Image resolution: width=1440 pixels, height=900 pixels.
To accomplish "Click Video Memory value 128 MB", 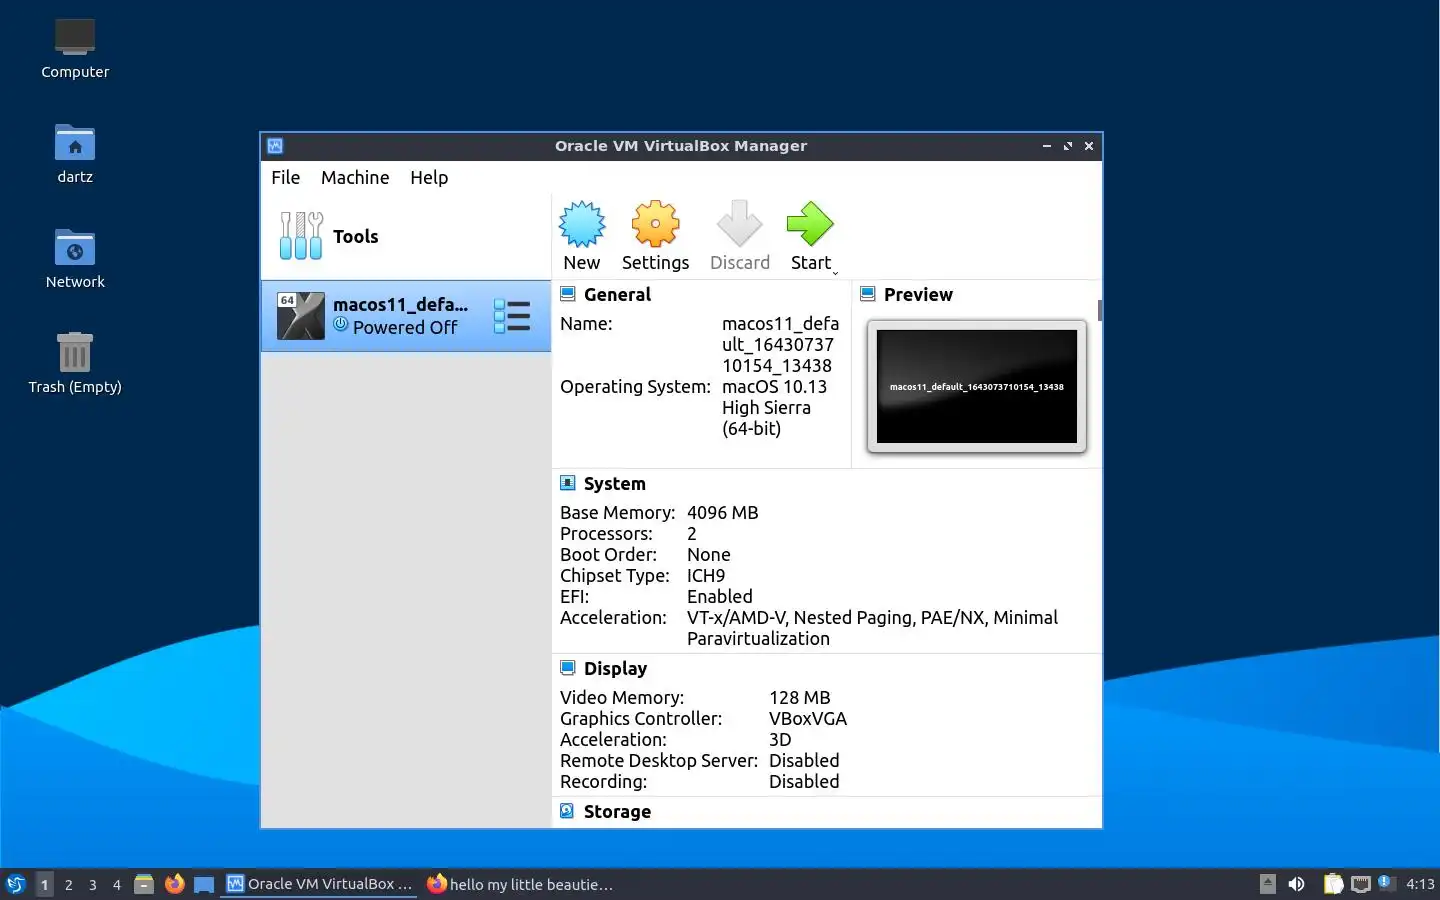I will tap(800, 698).
